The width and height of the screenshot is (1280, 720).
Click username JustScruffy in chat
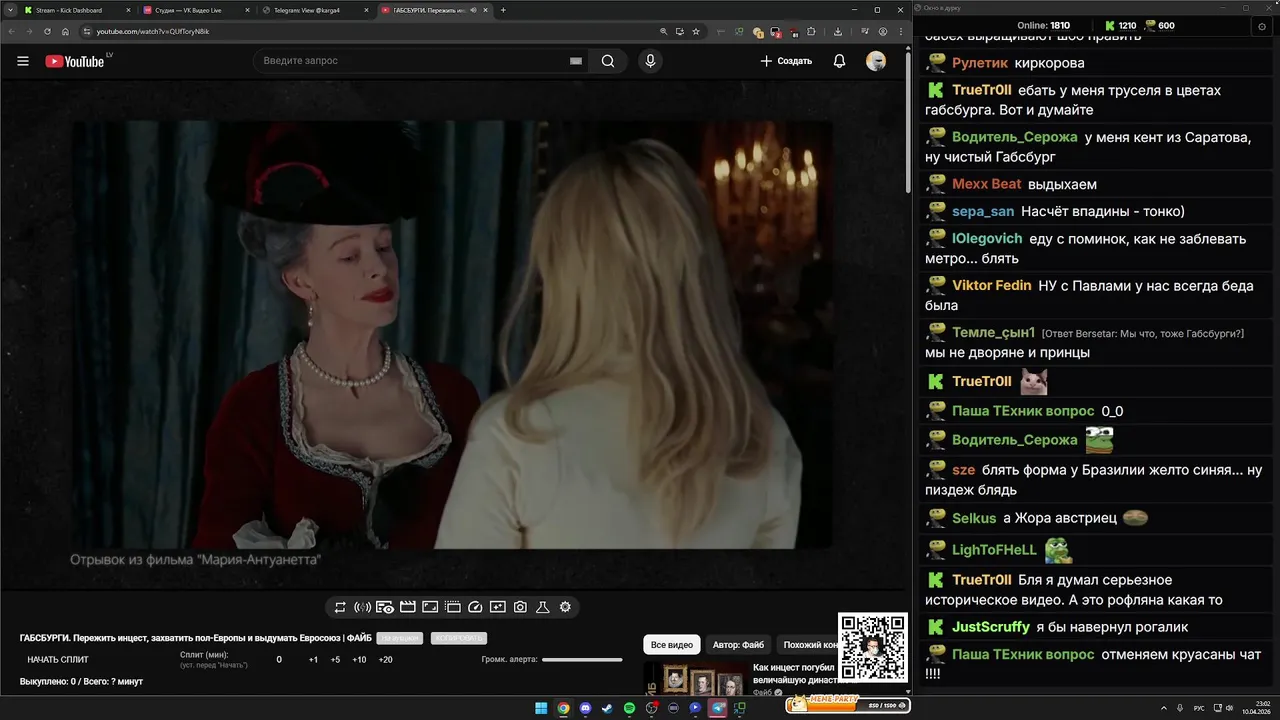pyautogui.click(x=990, y=627)
